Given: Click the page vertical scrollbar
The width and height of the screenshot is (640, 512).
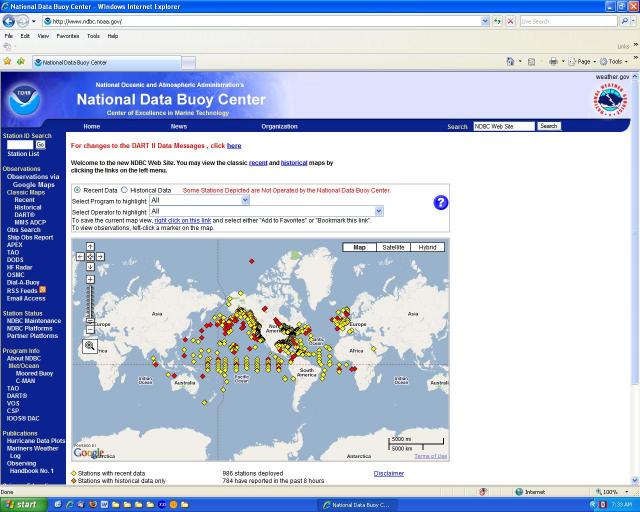Looking at the screenshot, I should click(635, 278).
